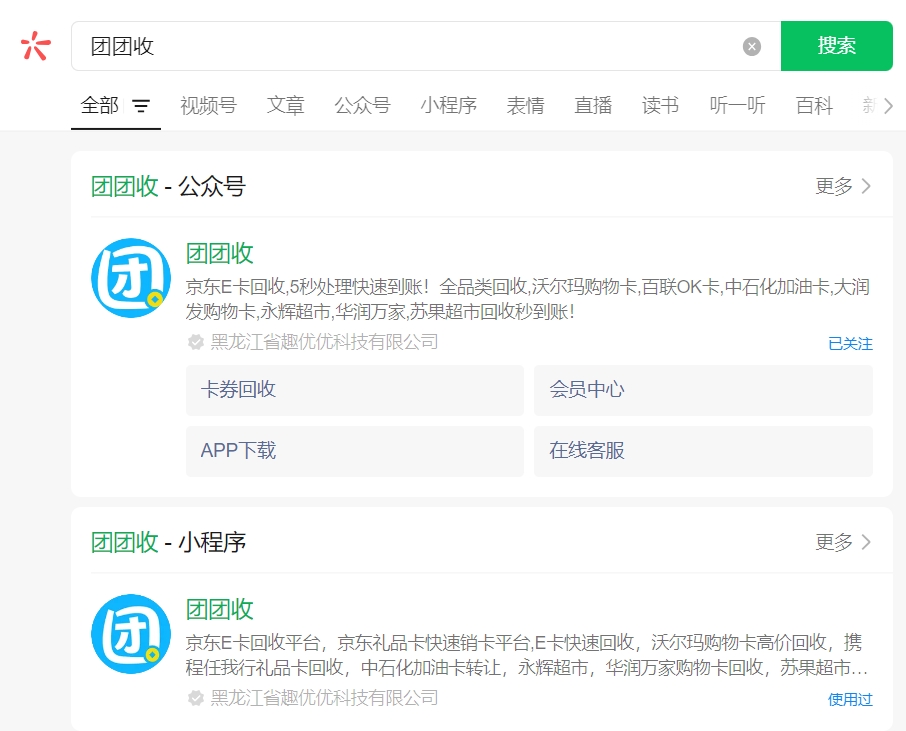The width and height of the screenshot is (906, 731).
Task: Click the verified badge icon in the 公众号 result
Action: [x=196, y=342]
